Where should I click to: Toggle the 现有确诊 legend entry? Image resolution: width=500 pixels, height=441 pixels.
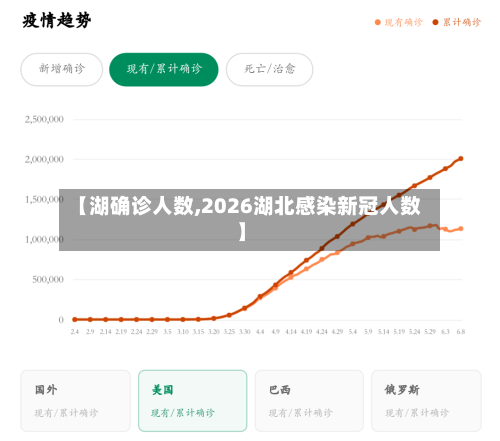[x=399, y=22]
